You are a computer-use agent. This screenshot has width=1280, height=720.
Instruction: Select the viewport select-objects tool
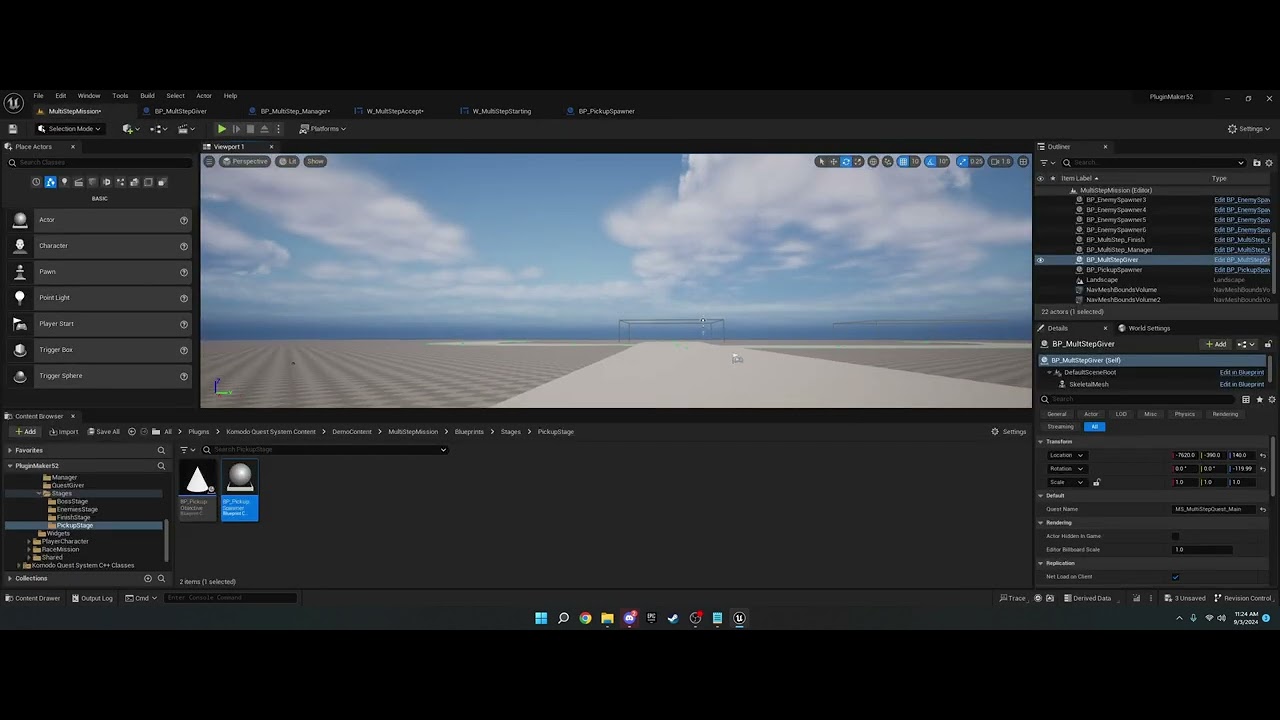click(x=821, y=161)
